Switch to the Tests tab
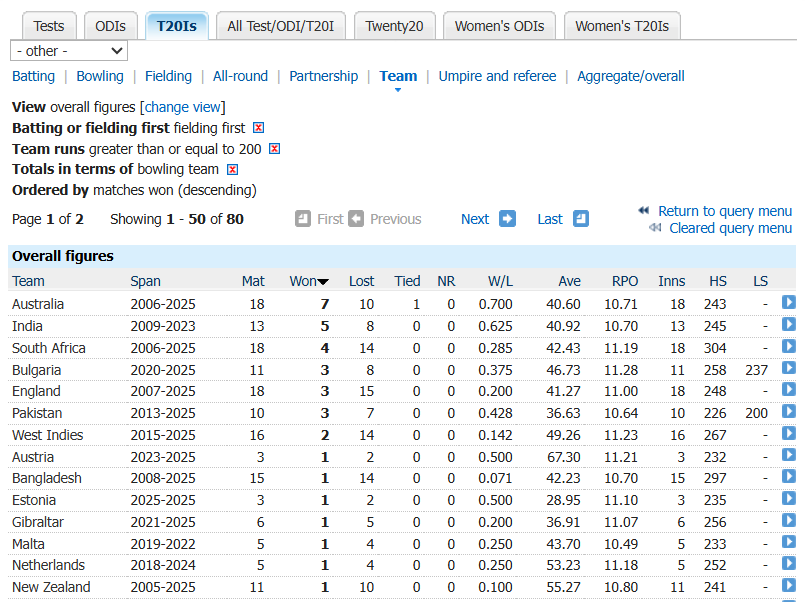 [49, 26]
